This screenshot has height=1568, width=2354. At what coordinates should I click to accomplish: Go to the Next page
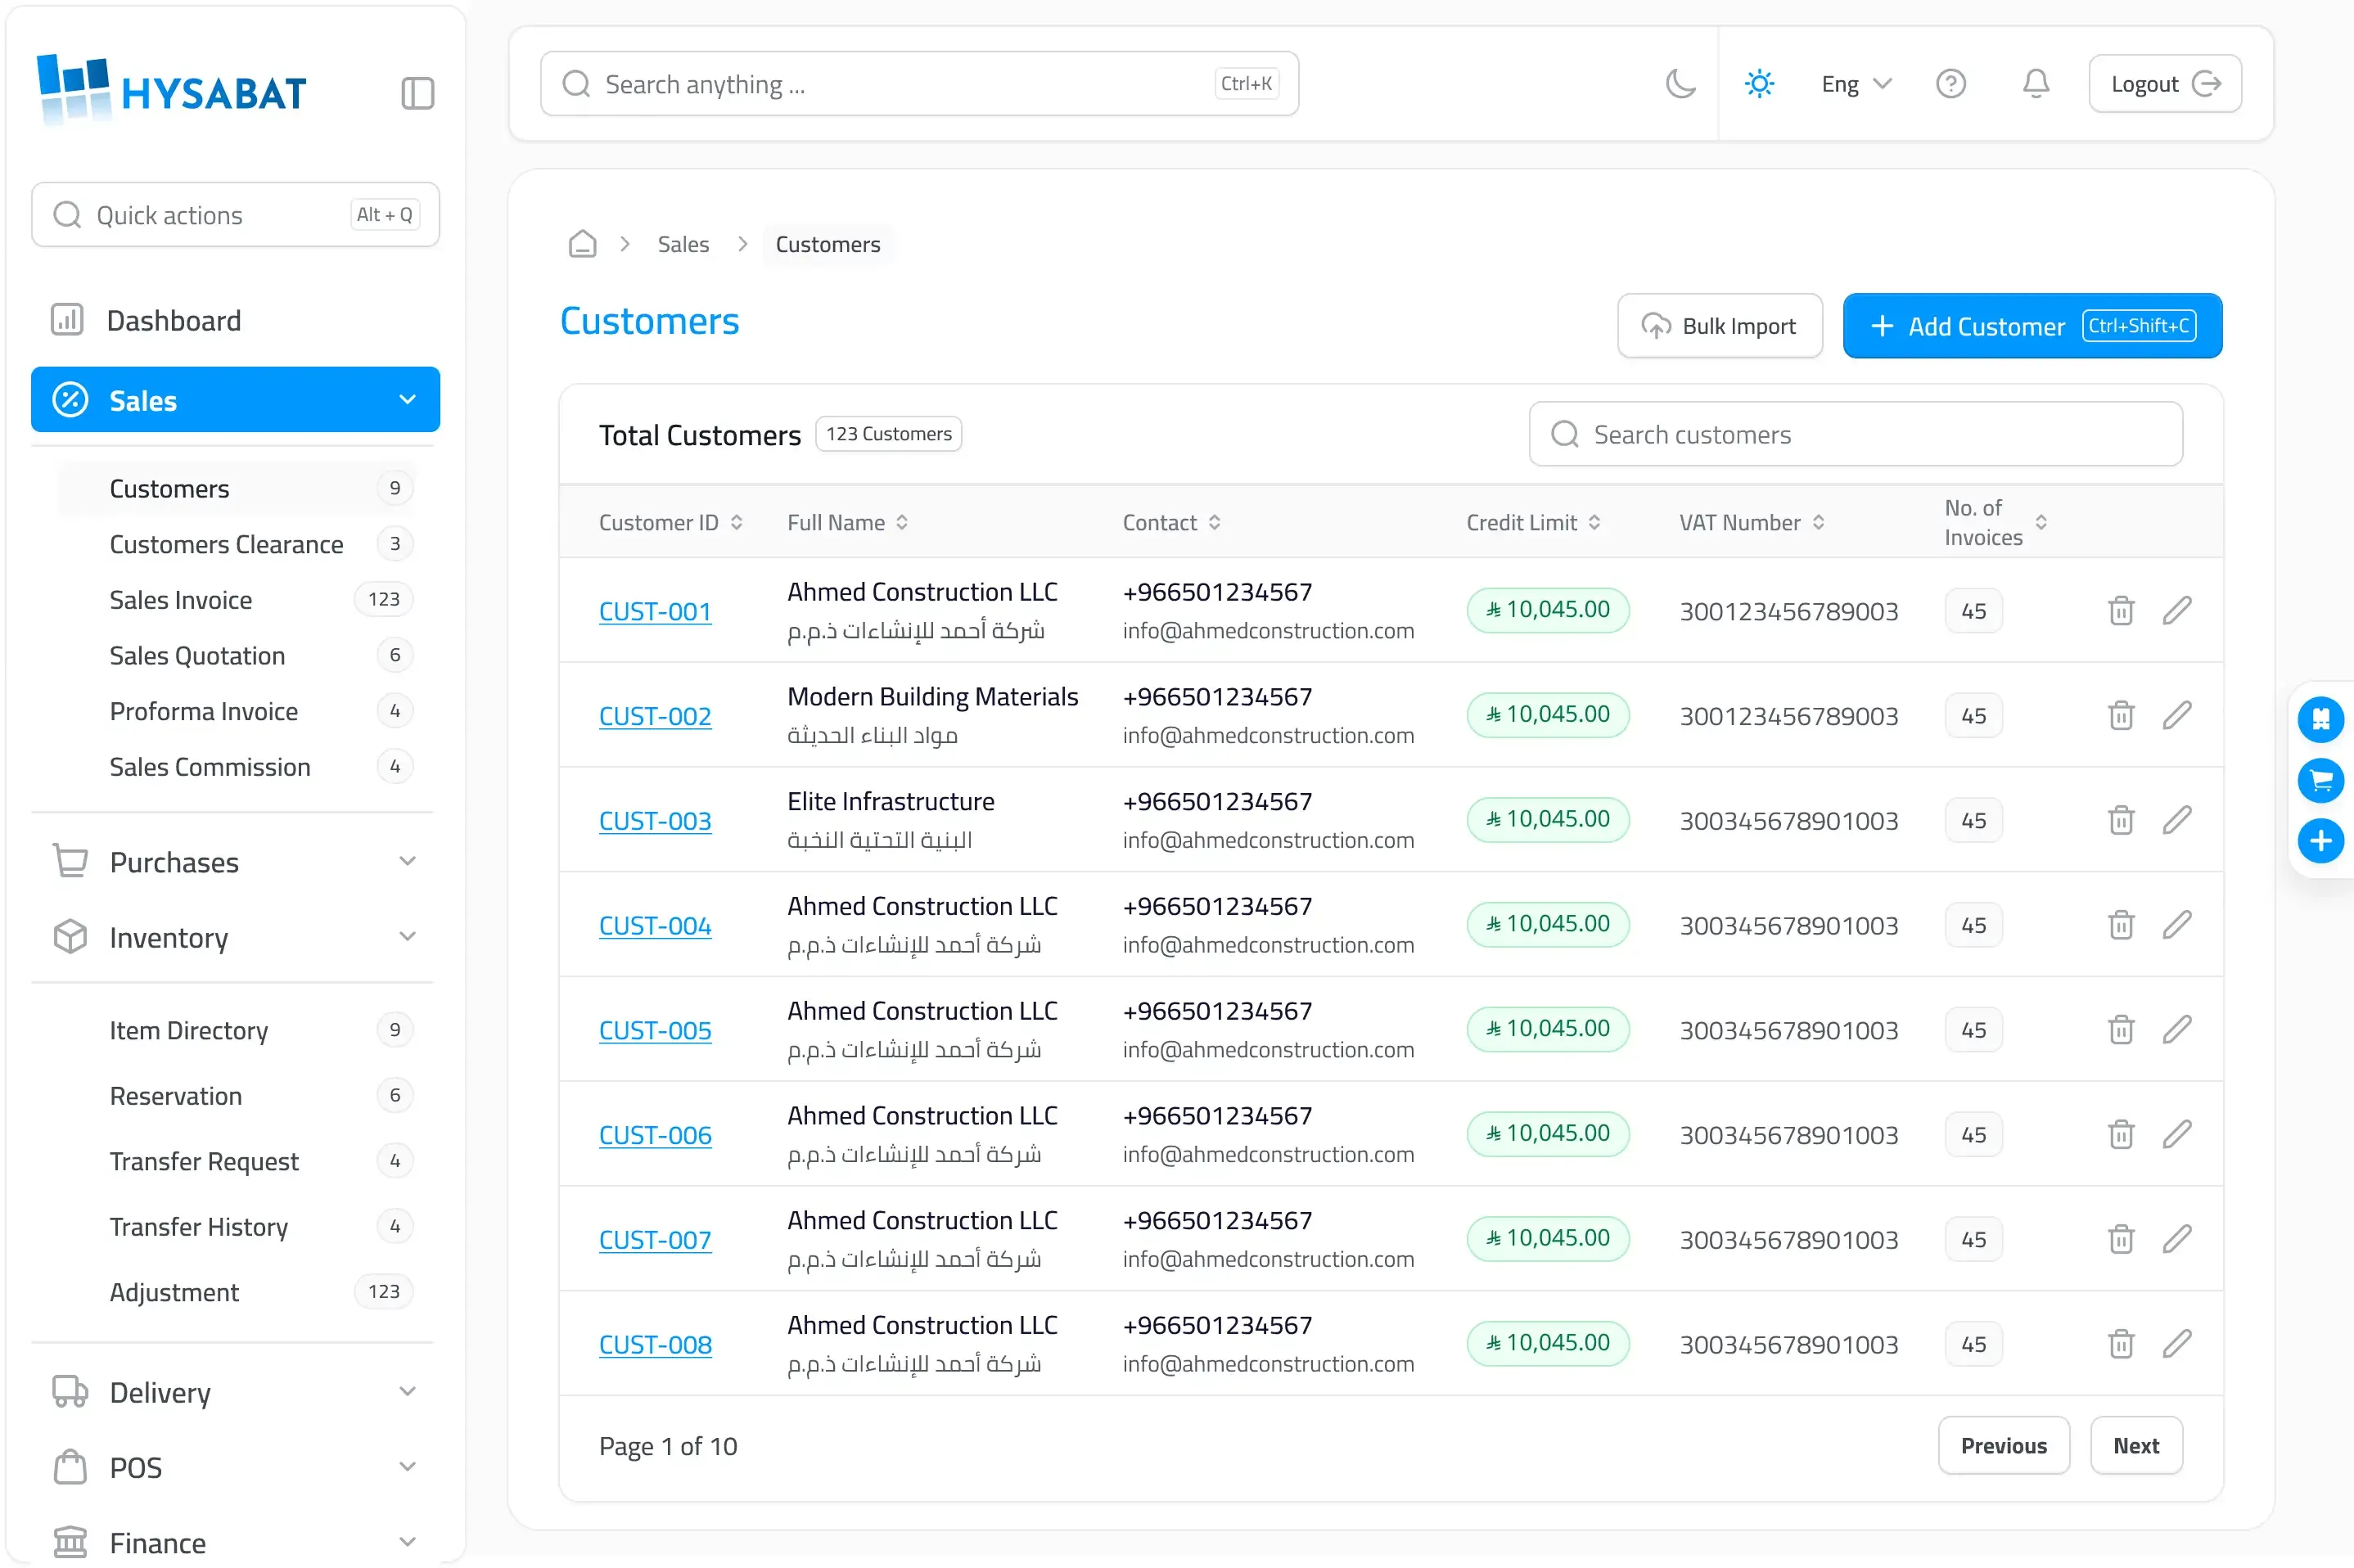2136,1446
